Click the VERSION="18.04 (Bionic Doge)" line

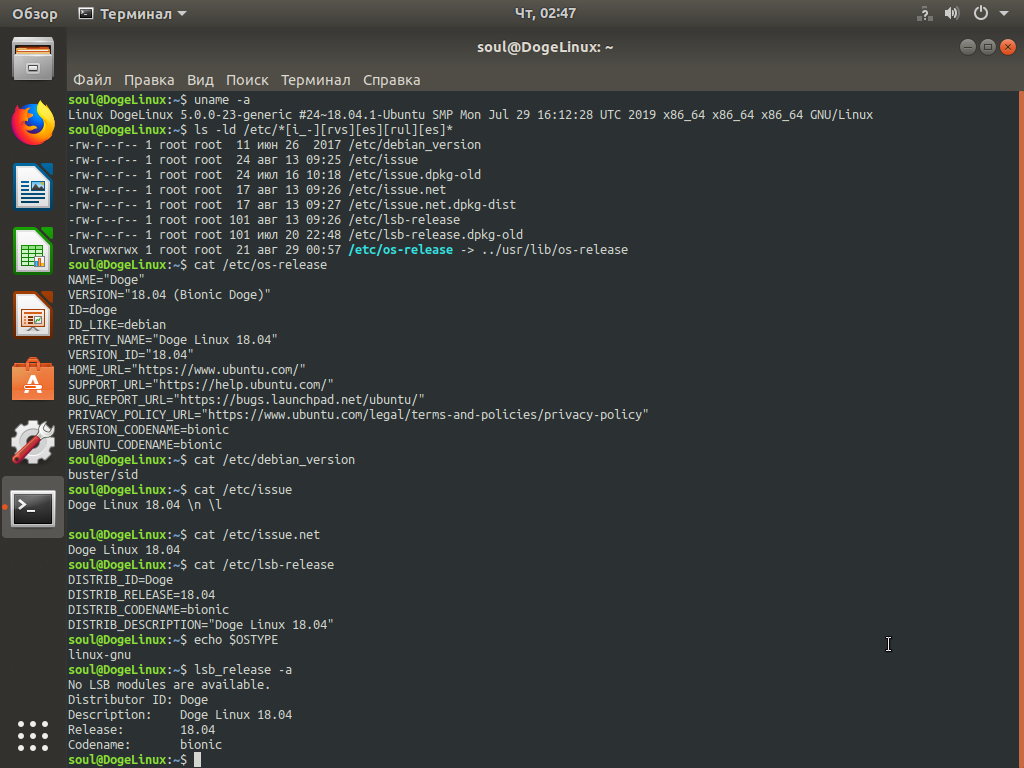click(x=169, y=295)
